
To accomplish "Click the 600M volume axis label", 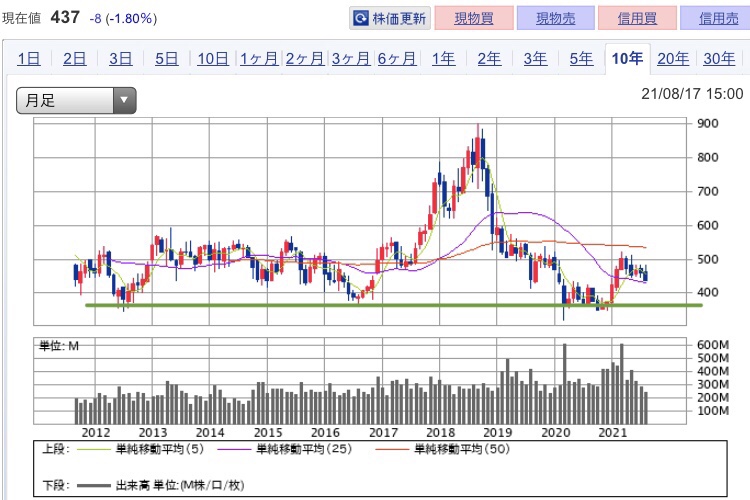I will [713, 345].
